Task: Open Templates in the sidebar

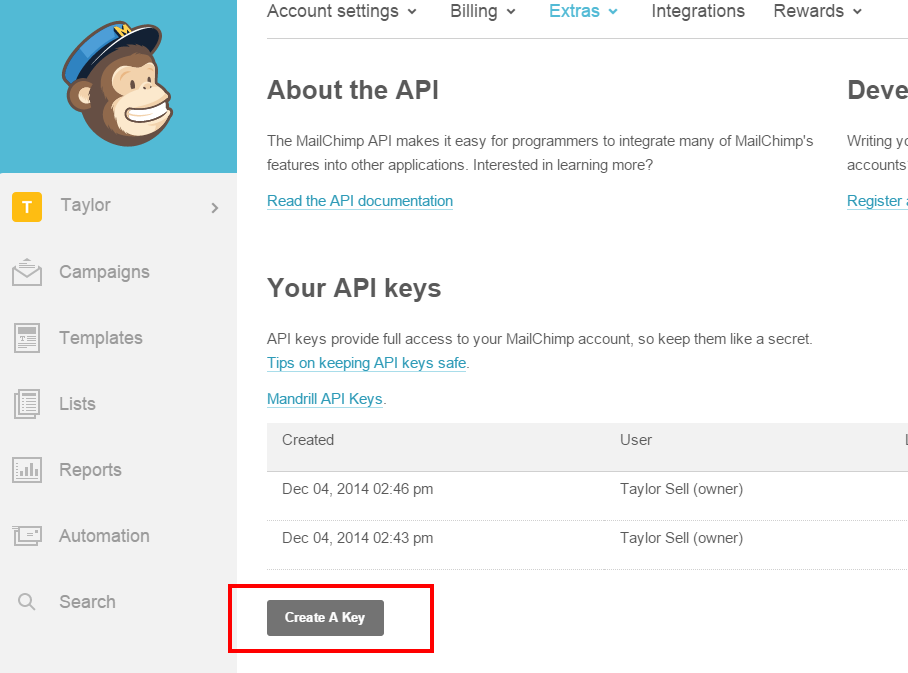Action: [101, 338]
